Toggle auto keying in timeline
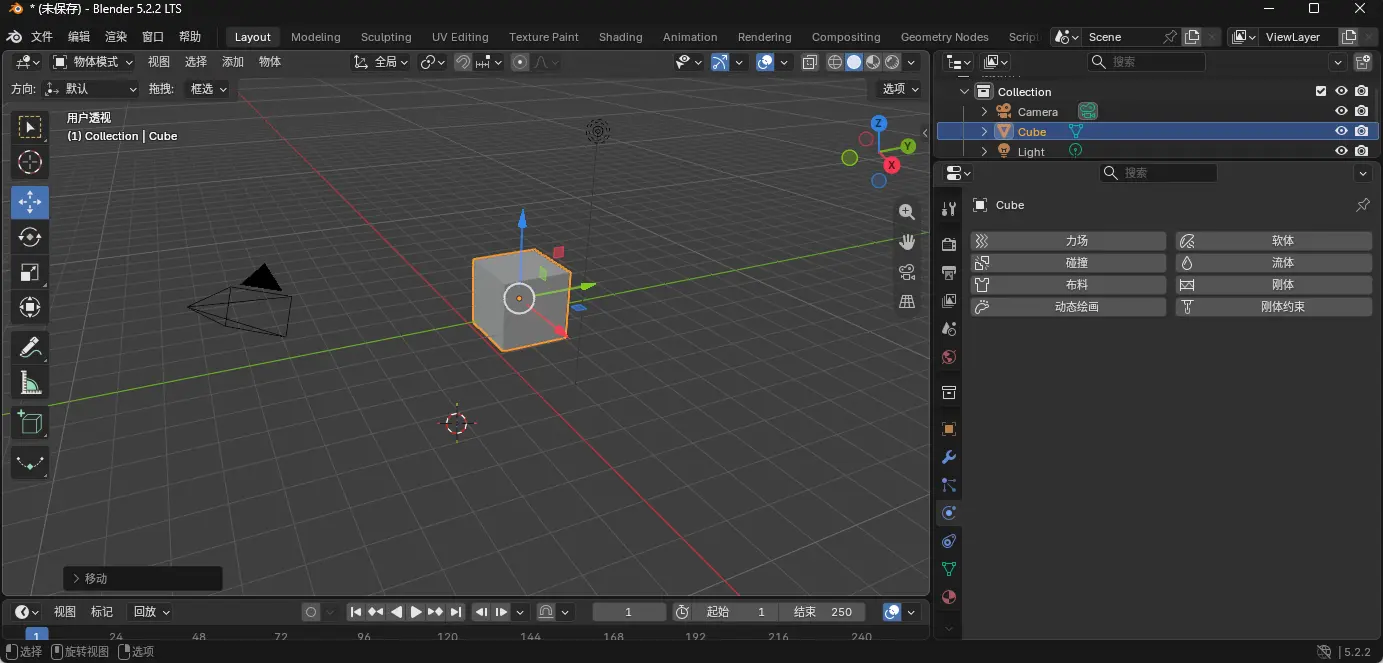 click(x=311, y=612)
